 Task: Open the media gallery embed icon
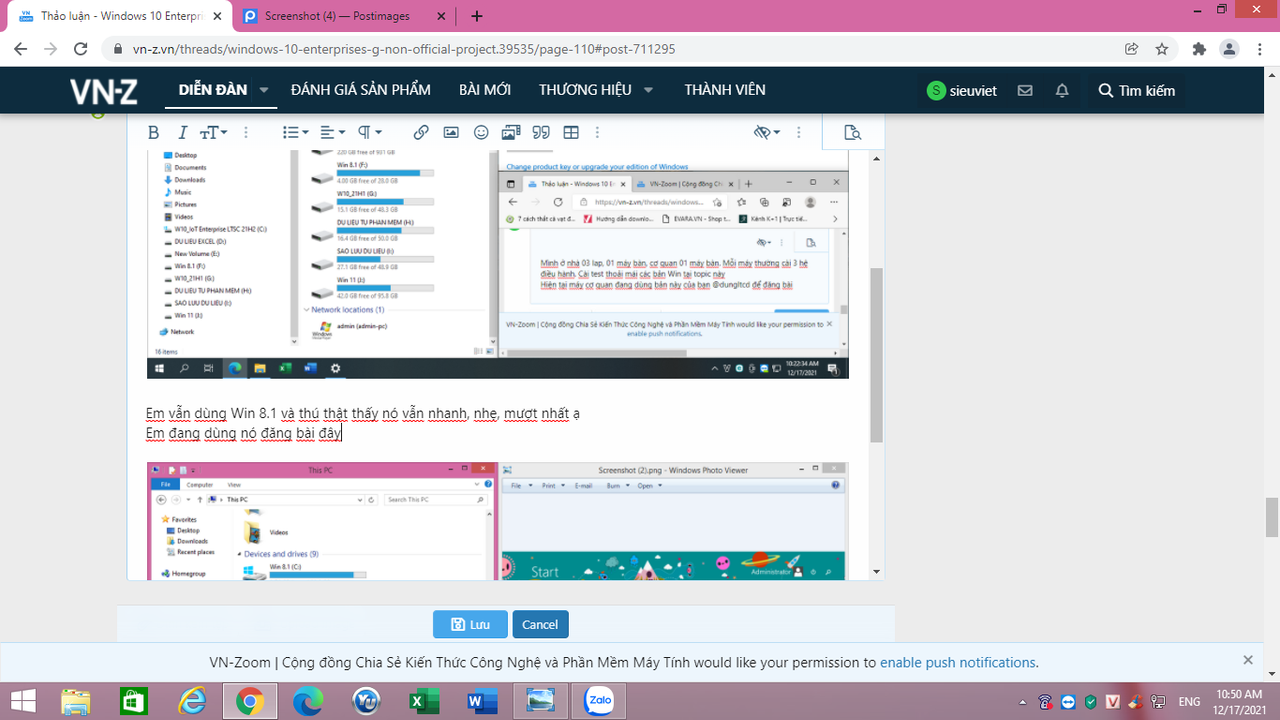[x=509, y=131]
